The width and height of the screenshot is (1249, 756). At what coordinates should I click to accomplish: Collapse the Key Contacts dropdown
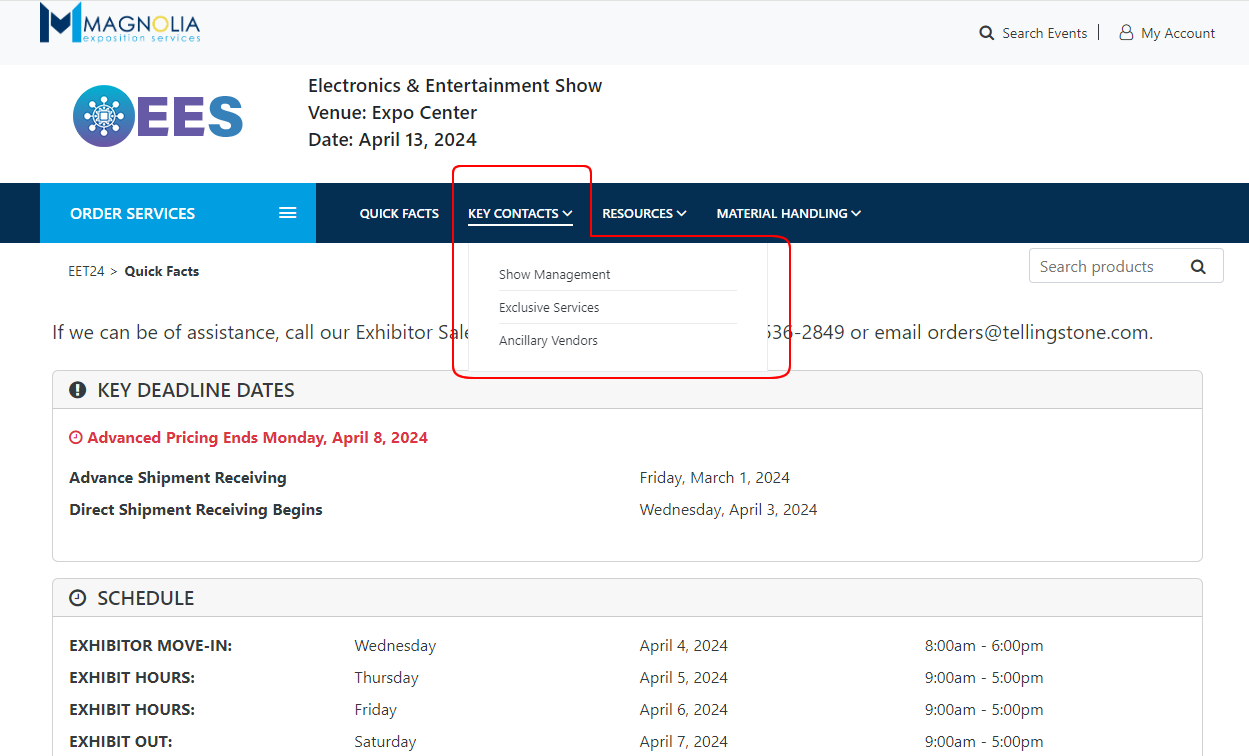(x=520, y=213)
